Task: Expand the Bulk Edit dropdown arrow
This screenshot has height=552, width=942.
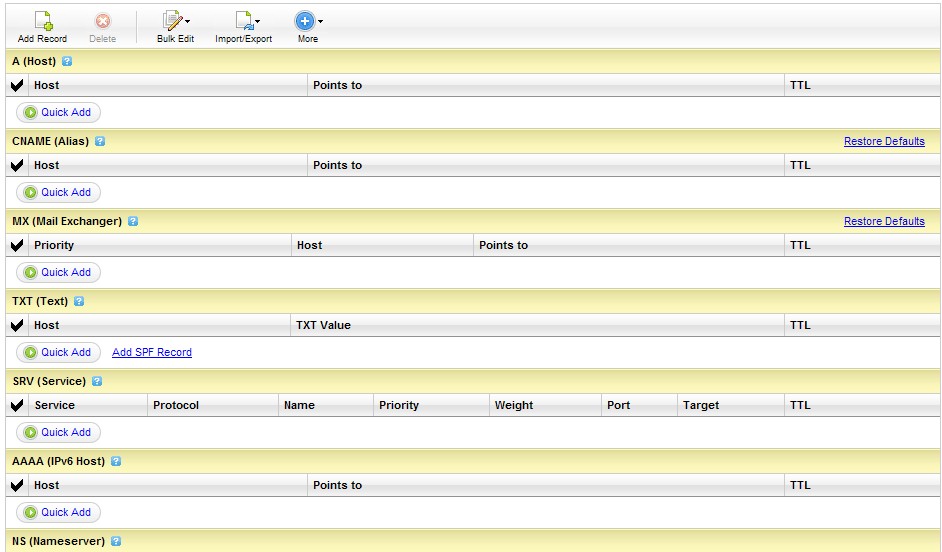Action: point(187,22)
